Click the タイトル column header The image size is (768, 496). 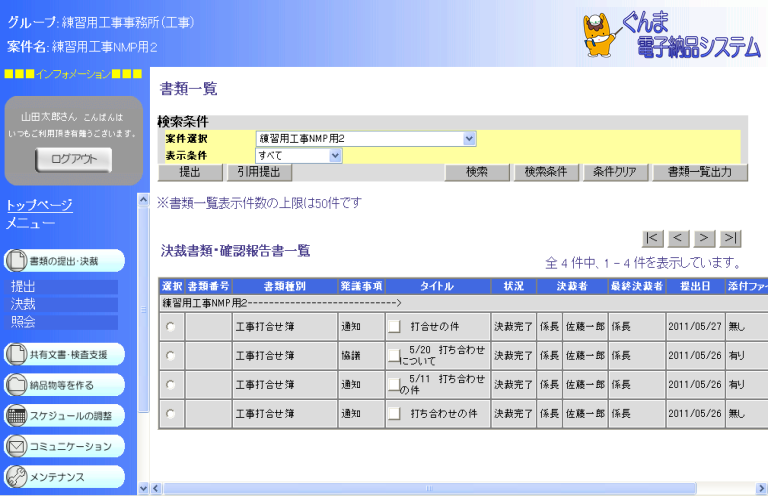pyautogui.click(x=438, y=286)
